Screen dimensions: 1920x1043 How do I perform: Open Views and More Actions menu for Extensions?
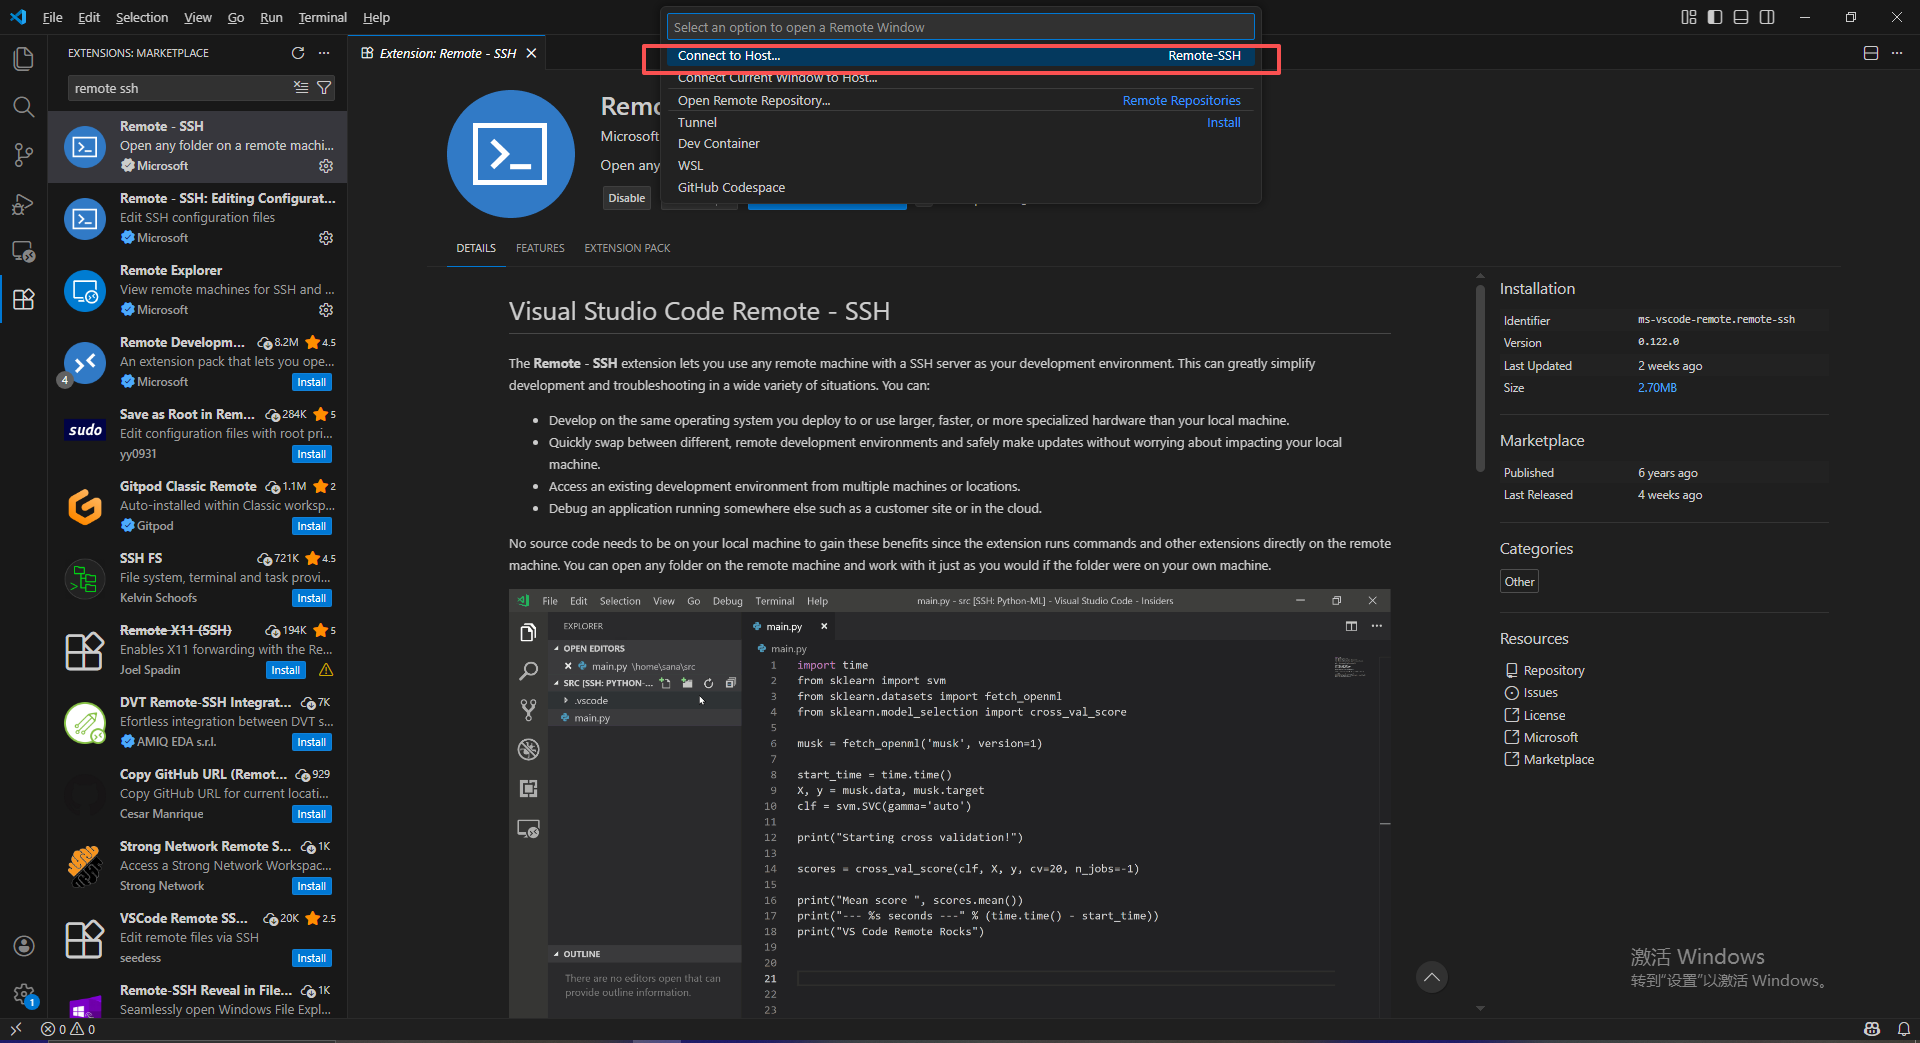324,53
